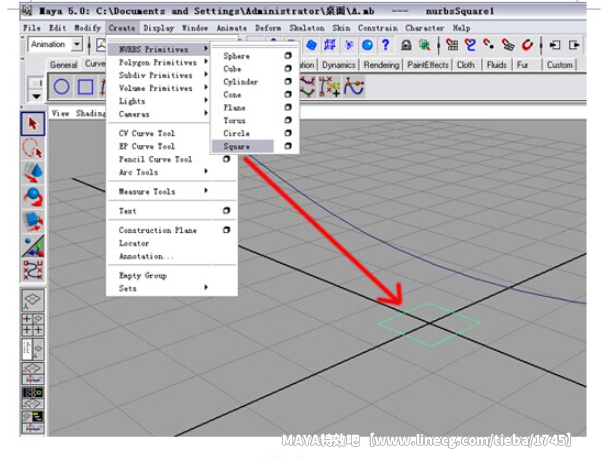
Task: Open Text option box
Action: (226, 210)
